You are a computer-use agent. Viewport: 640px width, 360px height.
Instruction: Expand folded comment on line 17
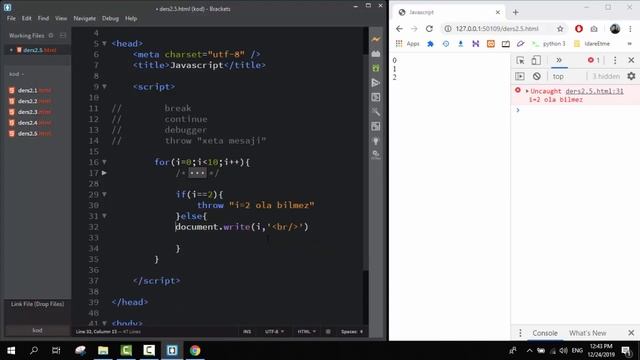(x=104, y=173)
